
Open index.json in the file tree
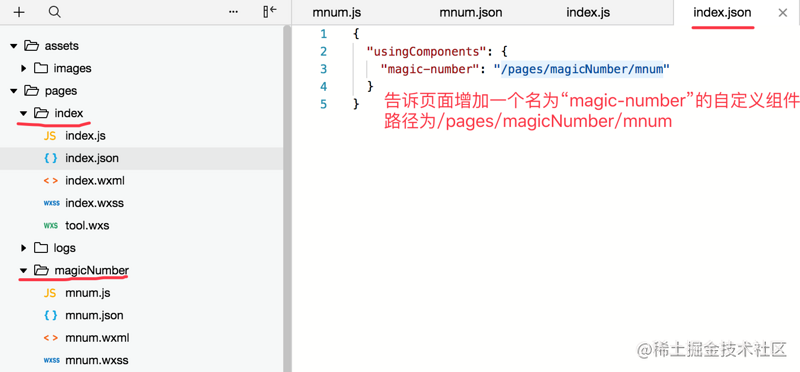(x=92, y=158)
